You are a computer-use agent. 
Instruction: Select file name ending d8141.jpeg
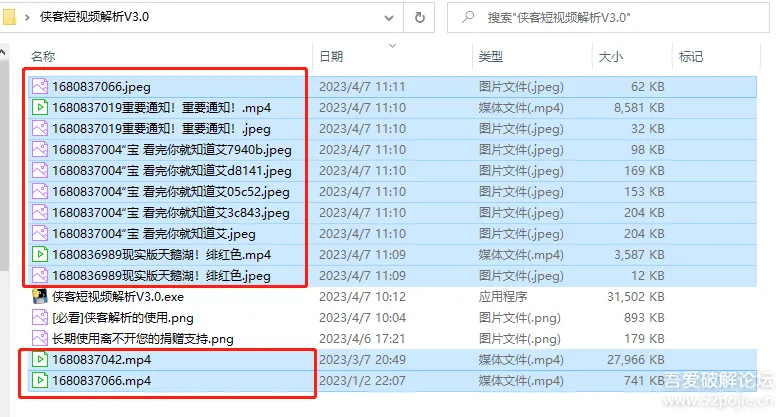coord(172,171)
